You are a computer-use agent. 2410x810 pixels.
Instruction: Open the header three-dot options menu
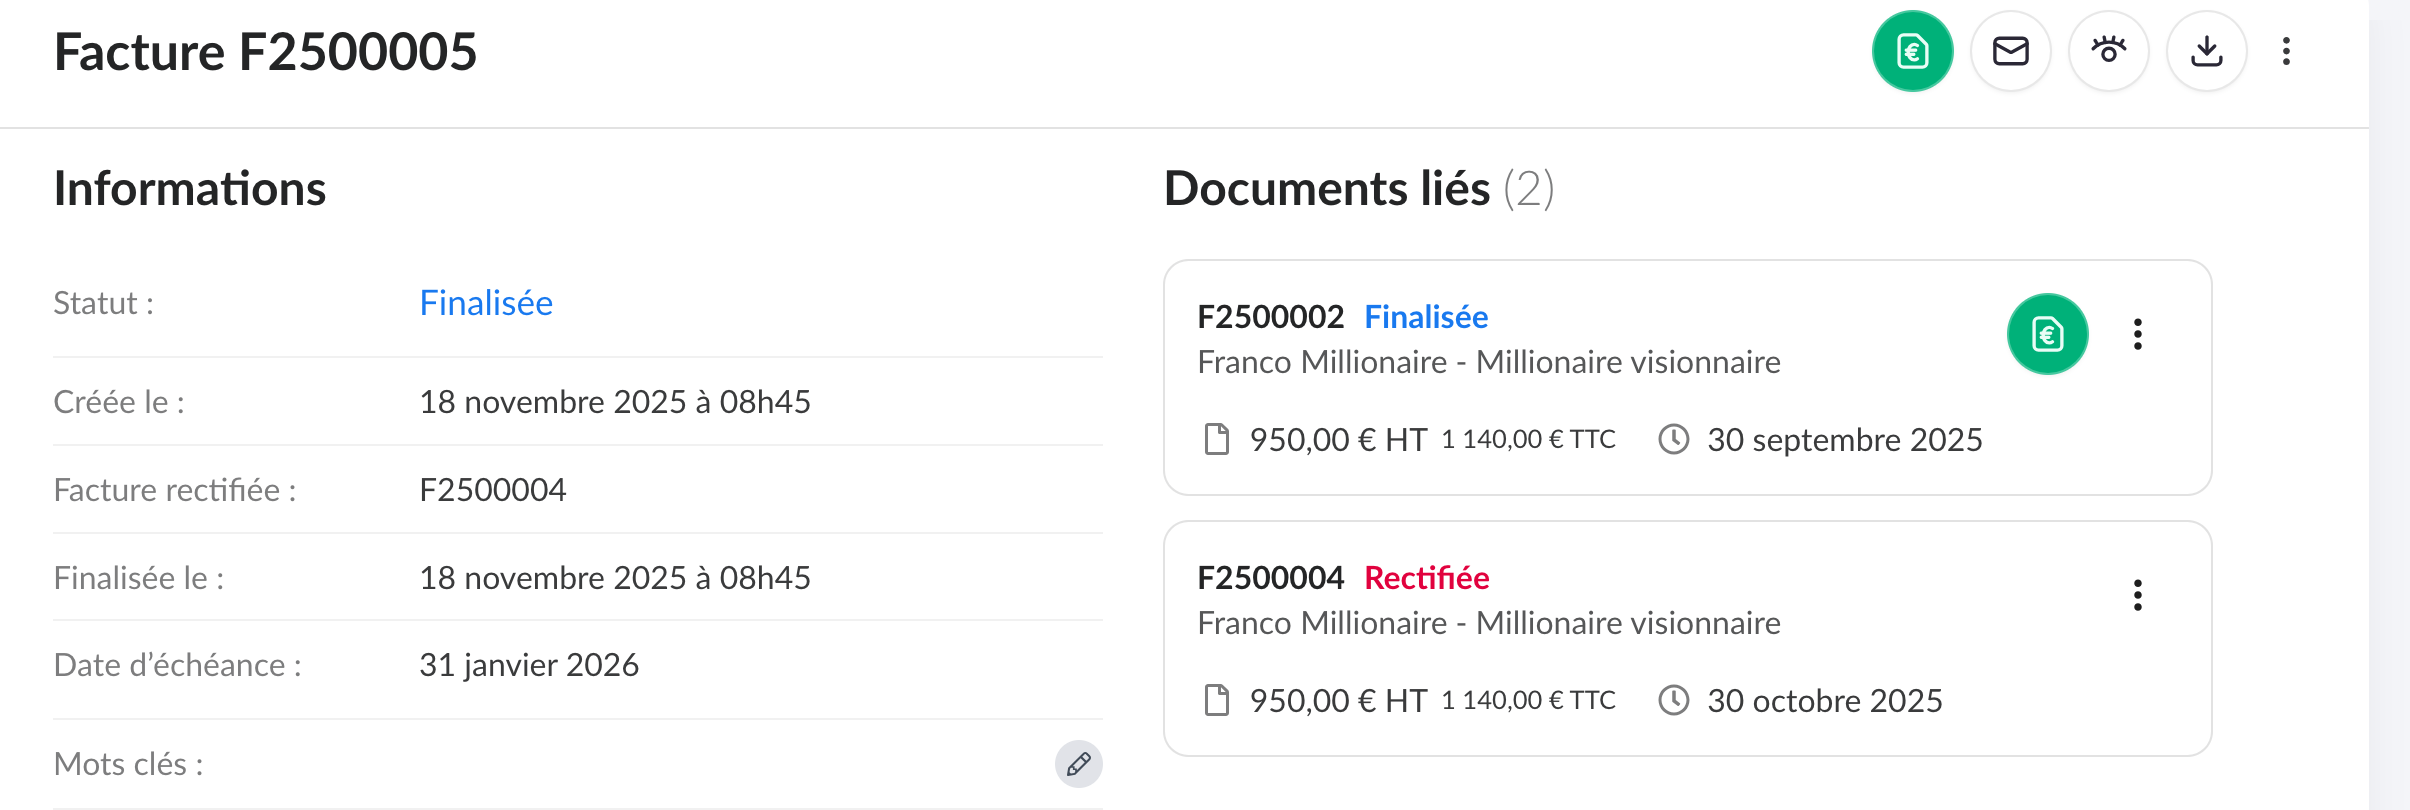(2286, 51)
